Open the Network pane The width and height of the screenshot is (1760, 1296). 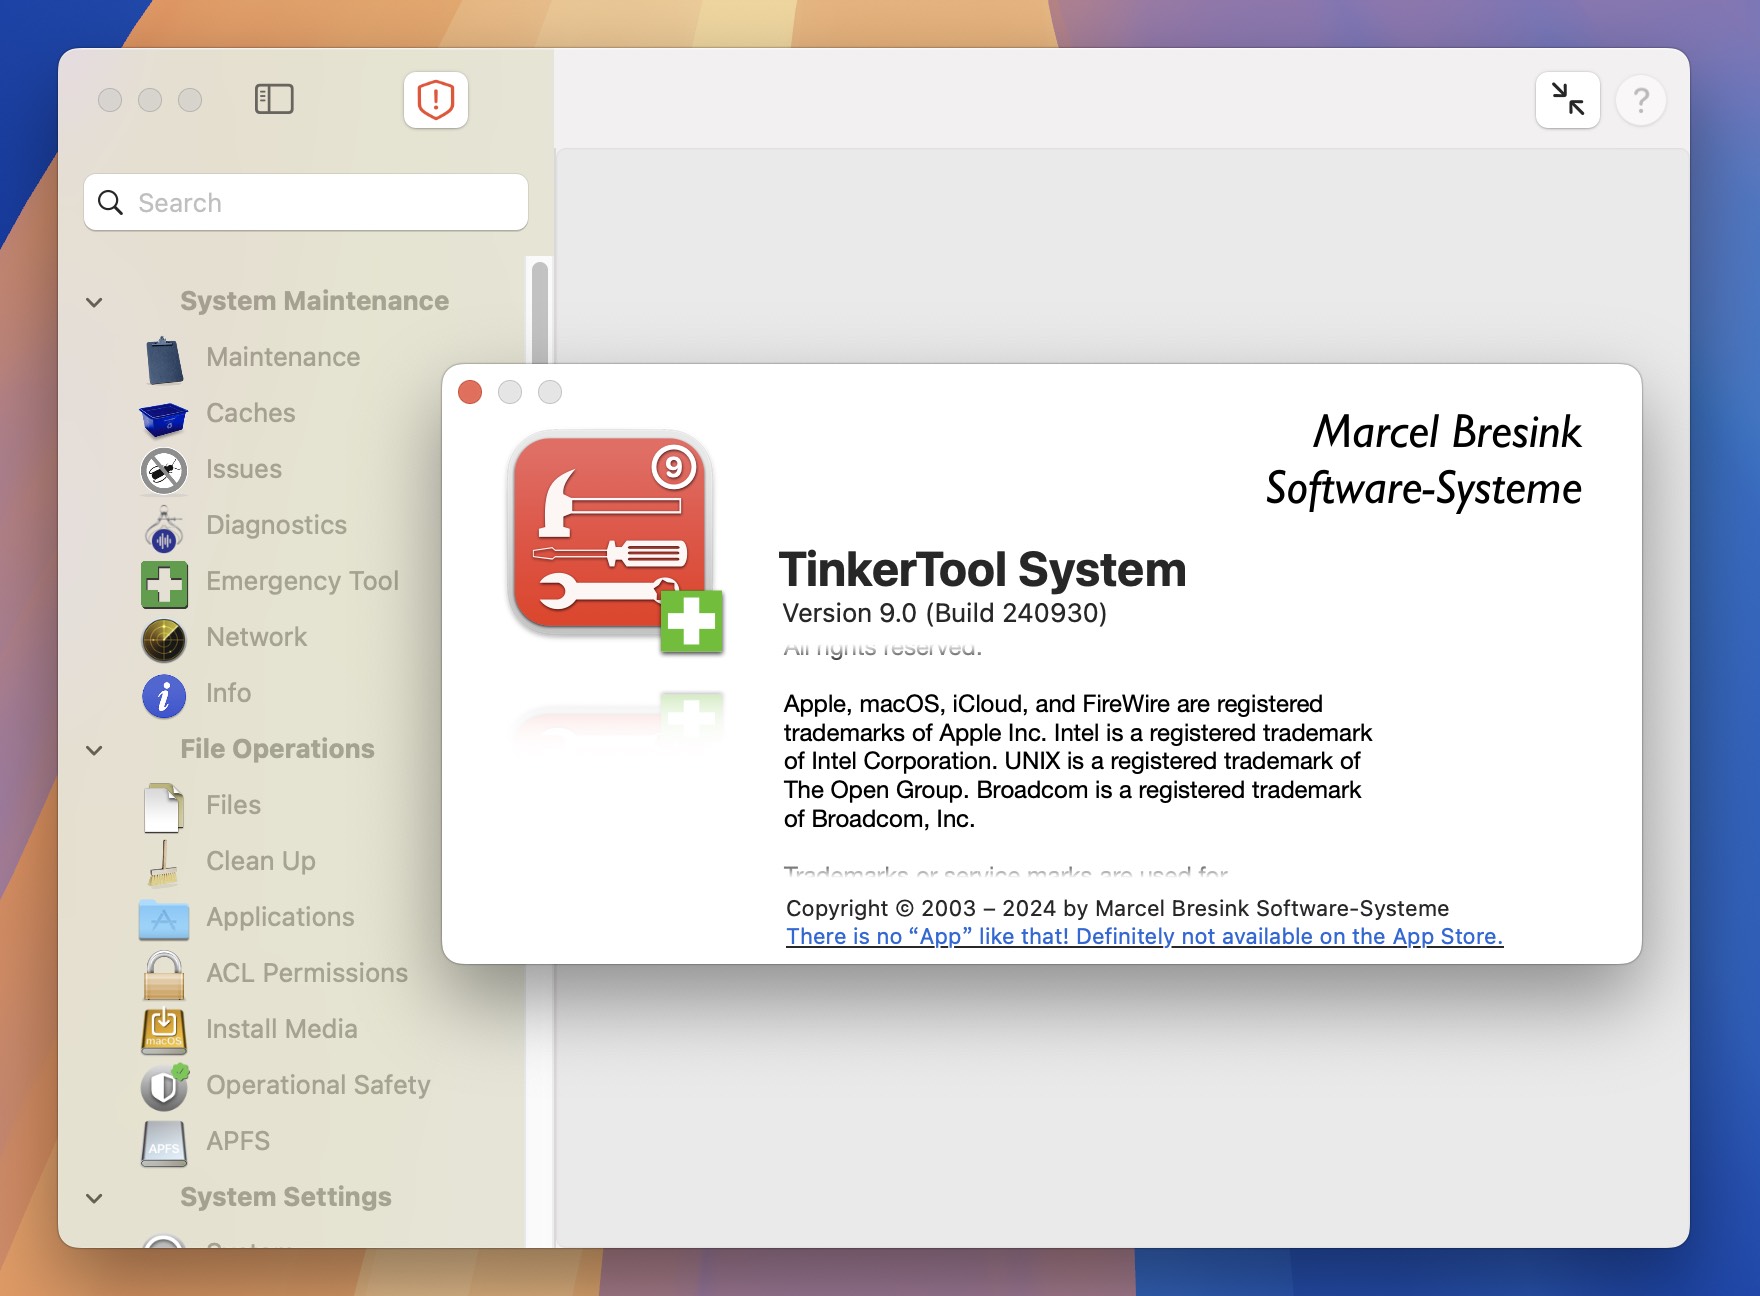(x=257, y=637)
